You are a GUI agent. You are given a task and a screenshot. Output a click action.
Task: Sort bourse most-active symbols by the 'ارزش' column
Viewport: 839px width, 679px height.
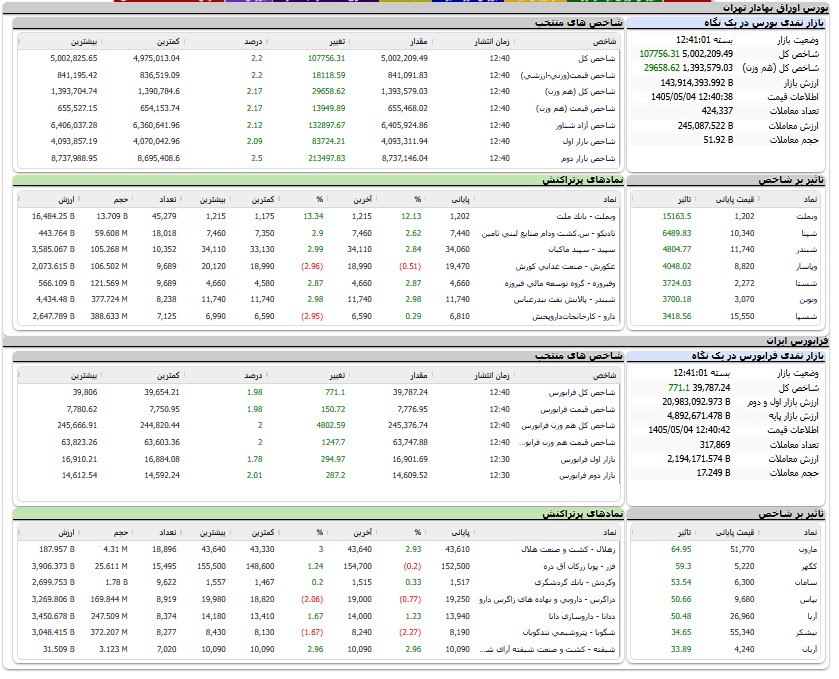click(x=67, y=200)
